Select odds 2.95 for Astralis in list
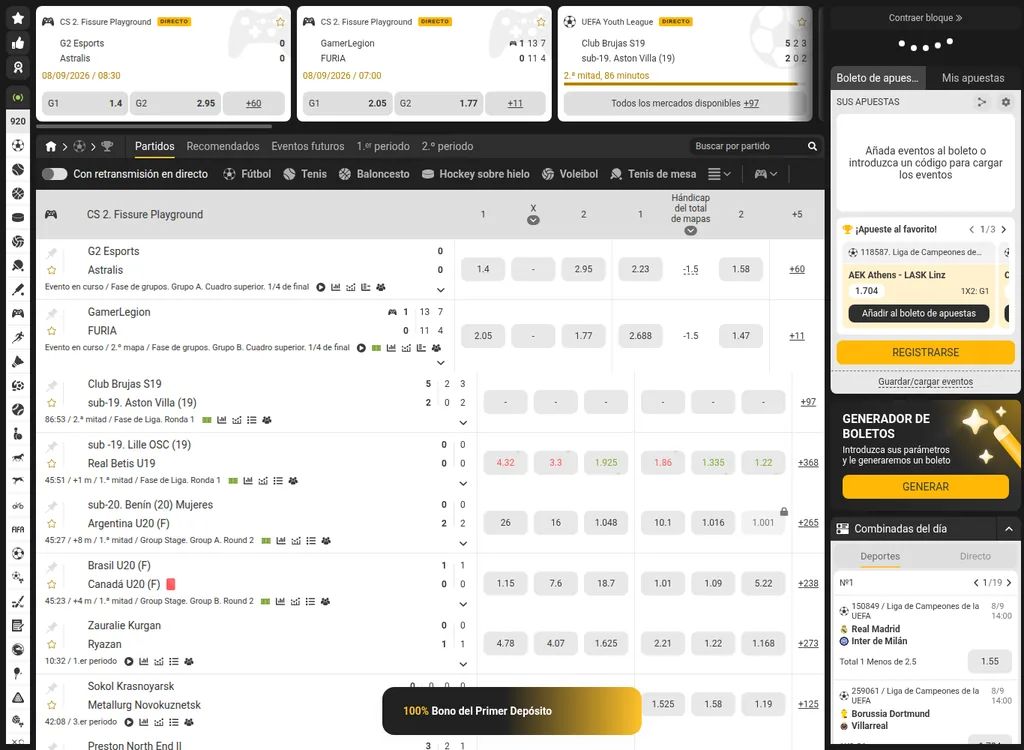1024x750 pixels. (x=583, y=269)
